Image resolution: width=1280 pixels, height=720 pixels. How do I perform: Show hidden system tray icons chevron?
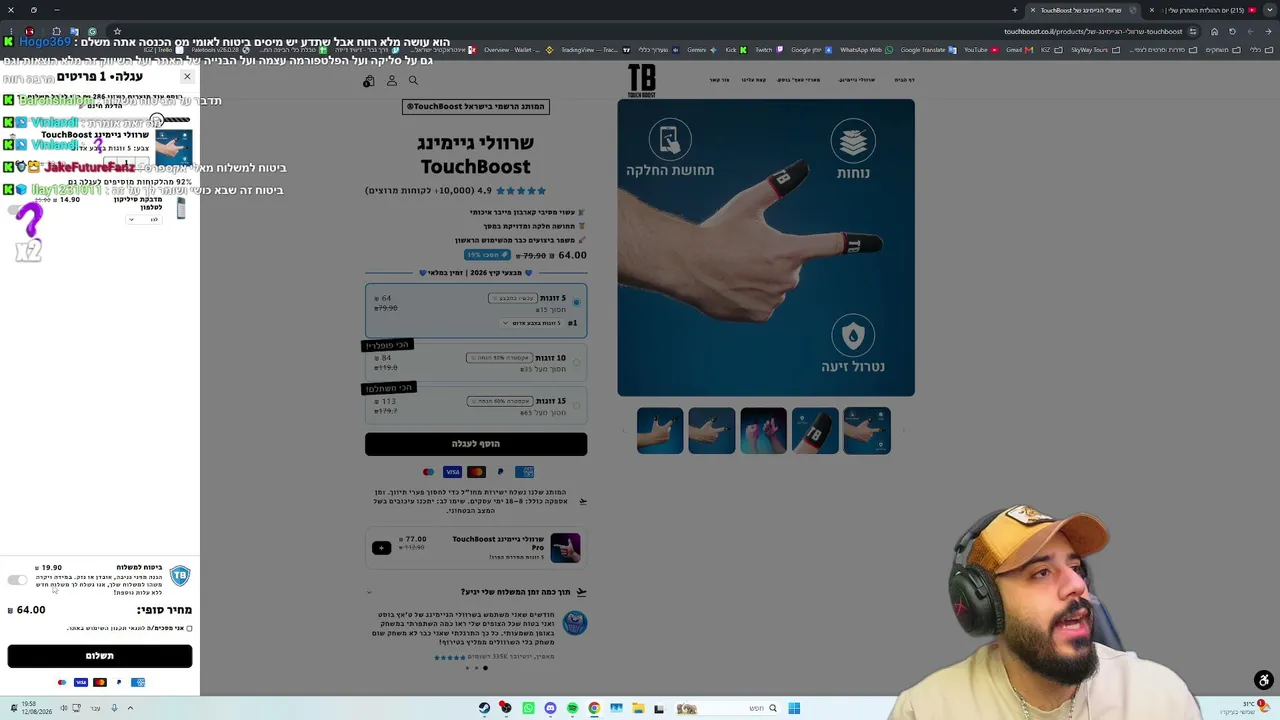click(x=130, y=708)
